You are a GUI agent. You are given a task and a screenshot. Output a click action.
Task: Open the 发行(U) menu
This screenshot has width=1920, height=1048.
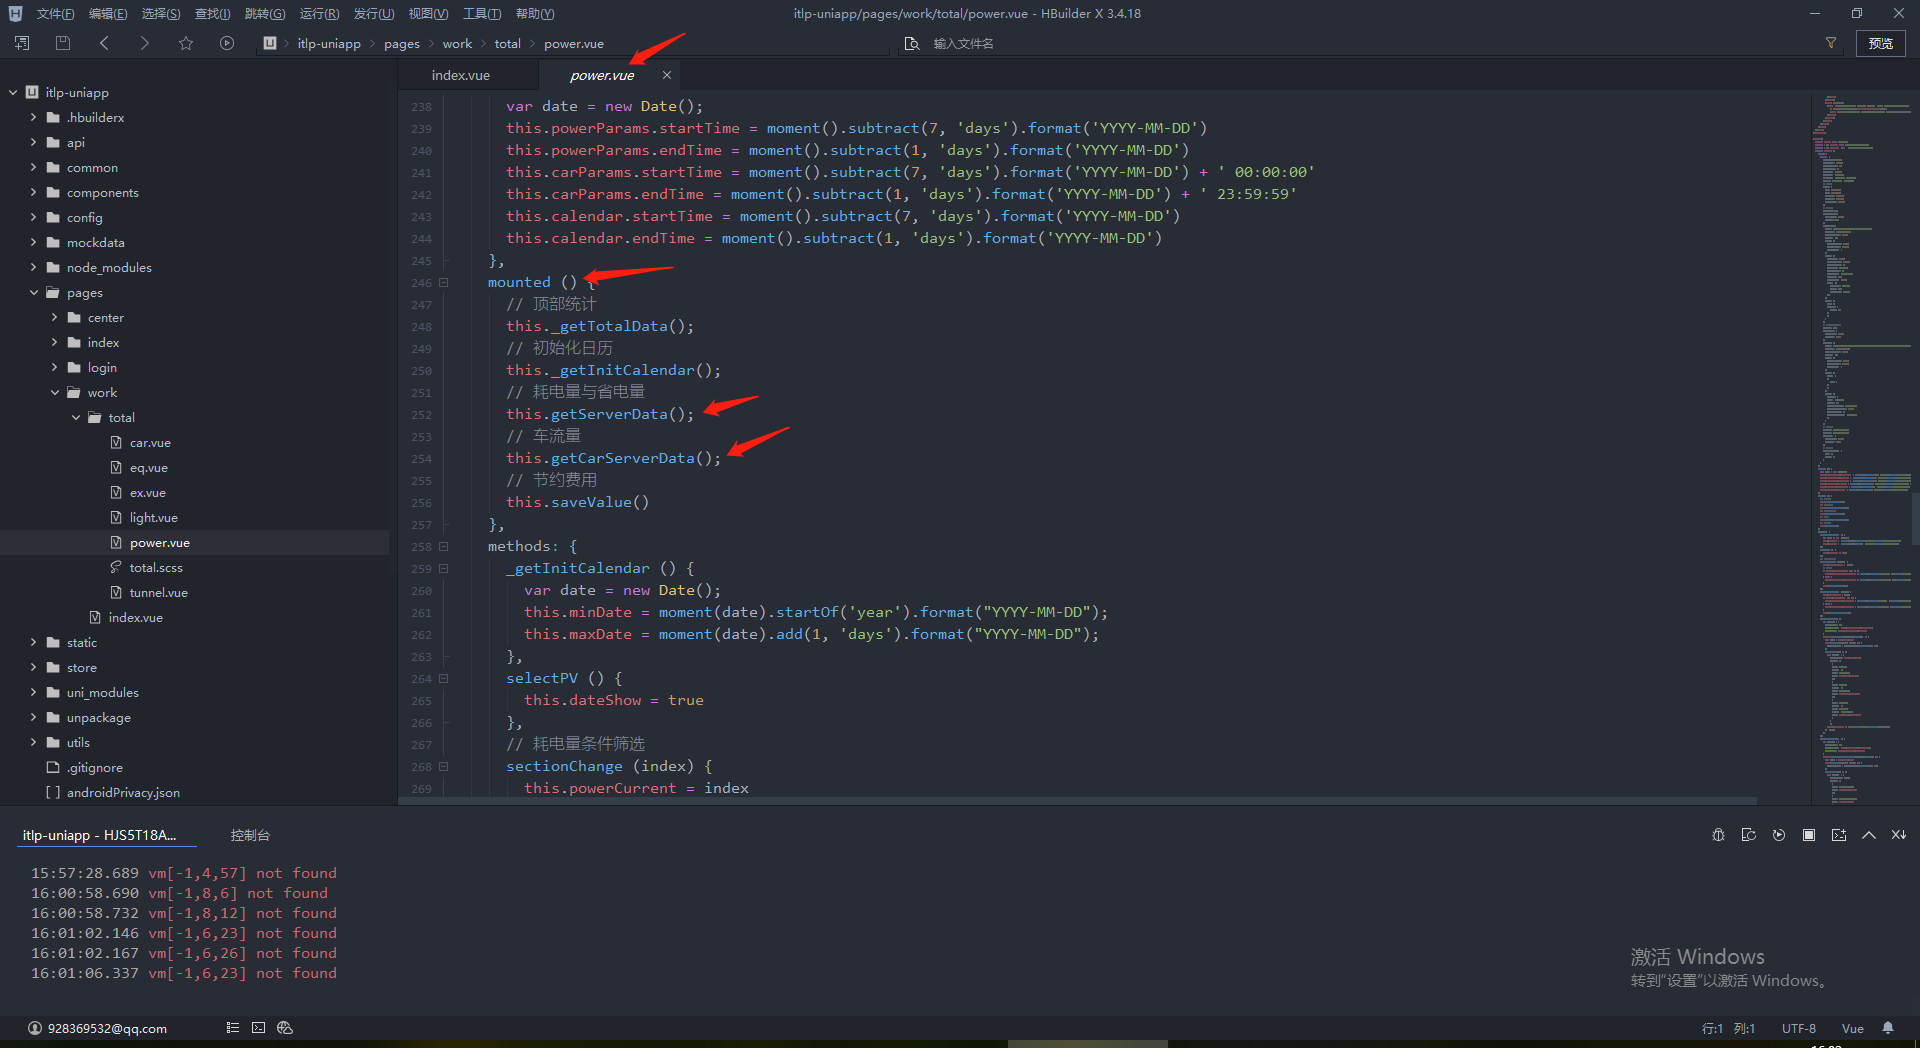(374, 14)
